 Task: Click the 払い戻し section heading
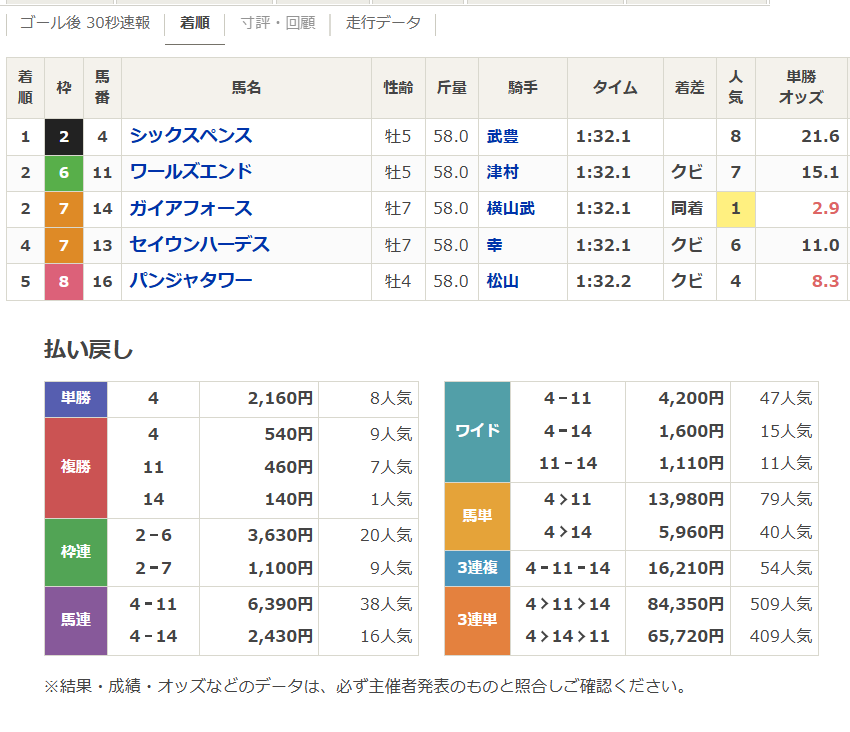point(88,350)
